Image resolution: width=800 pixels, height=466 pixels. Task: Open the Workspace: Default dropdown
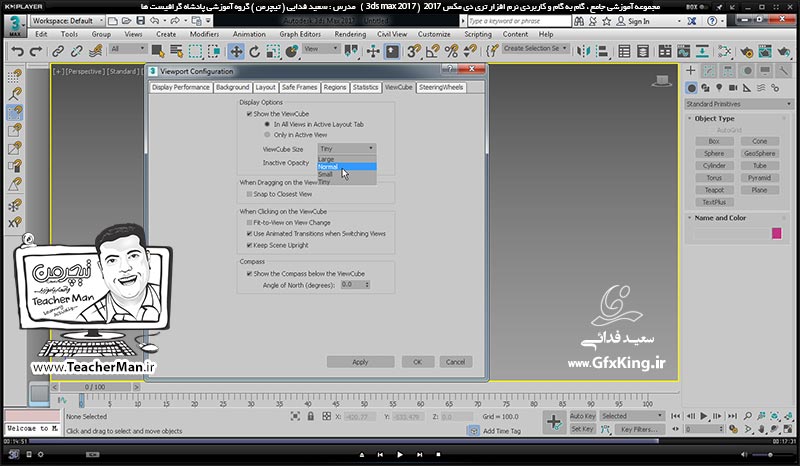coord(67,21)
